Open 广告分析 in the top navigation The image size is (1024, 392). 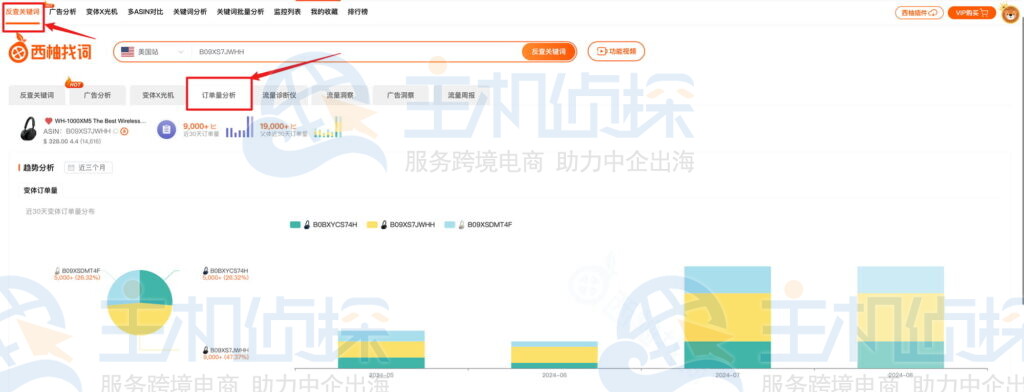point(63,12)
